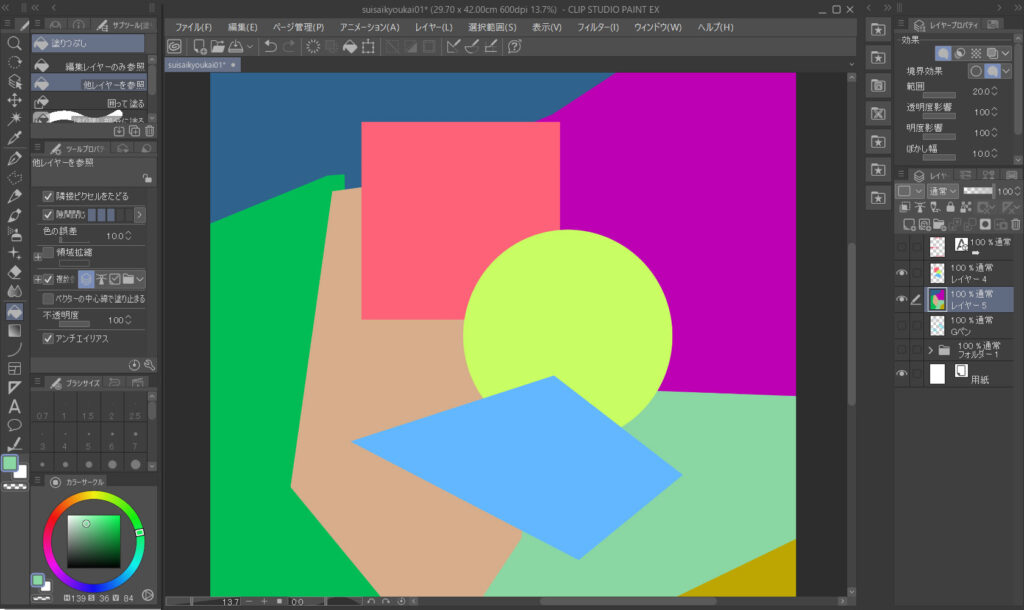Screen dimensions: 1024x610
Task: Pick the Eyedropper tool
Action: pos(15,138)
